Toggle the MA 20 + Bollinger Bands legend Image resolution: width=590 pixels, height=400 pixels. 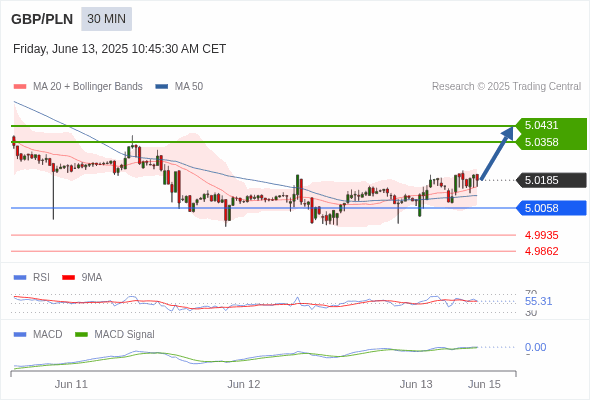coord(78,87)
